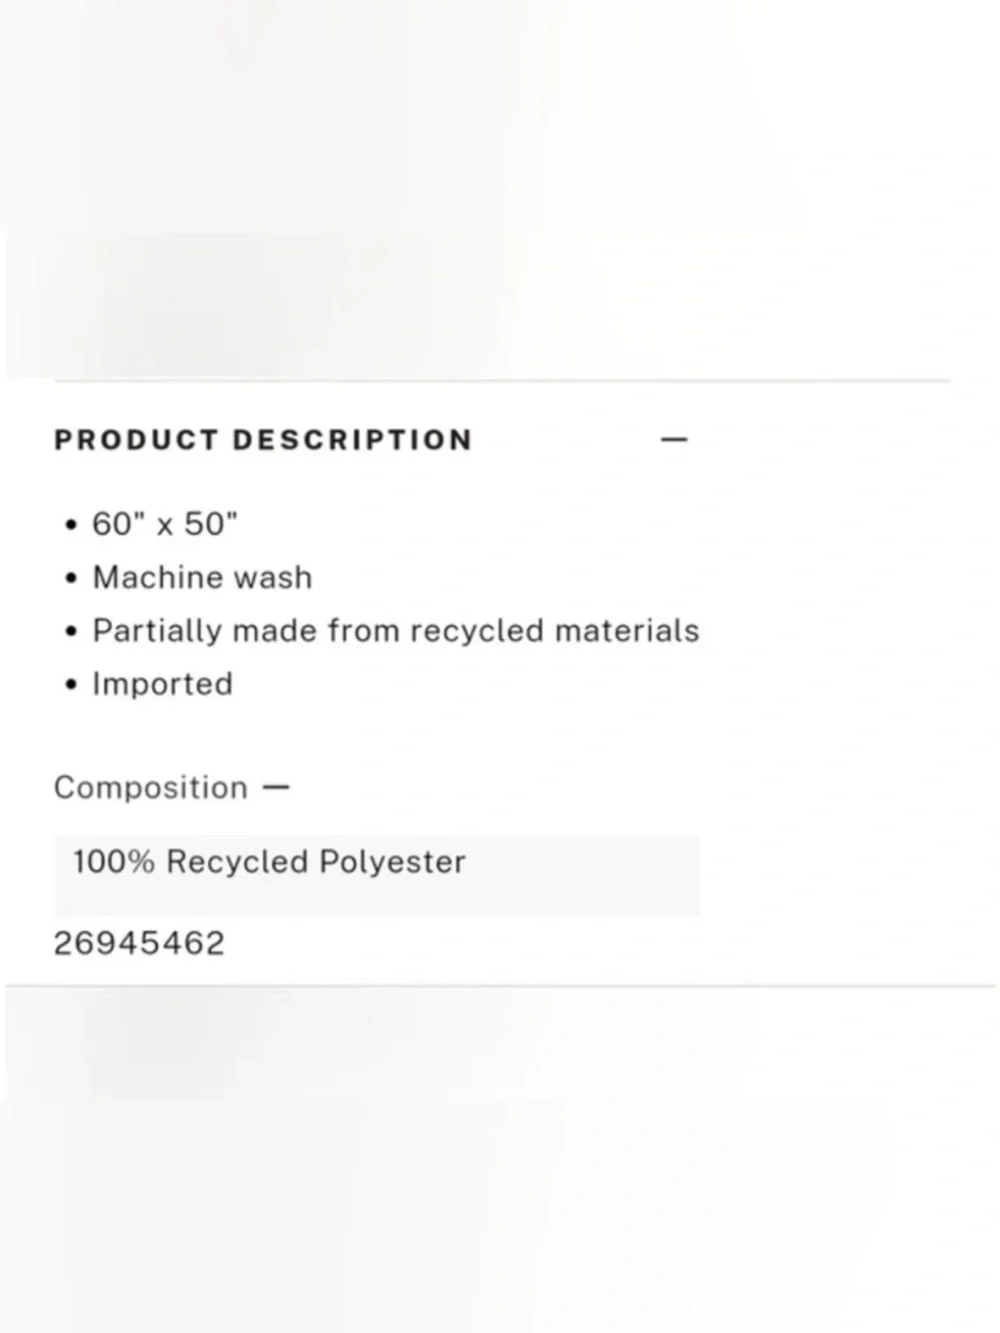Click the word 'Polyester' in composition
This screenshot has height=1333, width=1000.
pos(392,862)
